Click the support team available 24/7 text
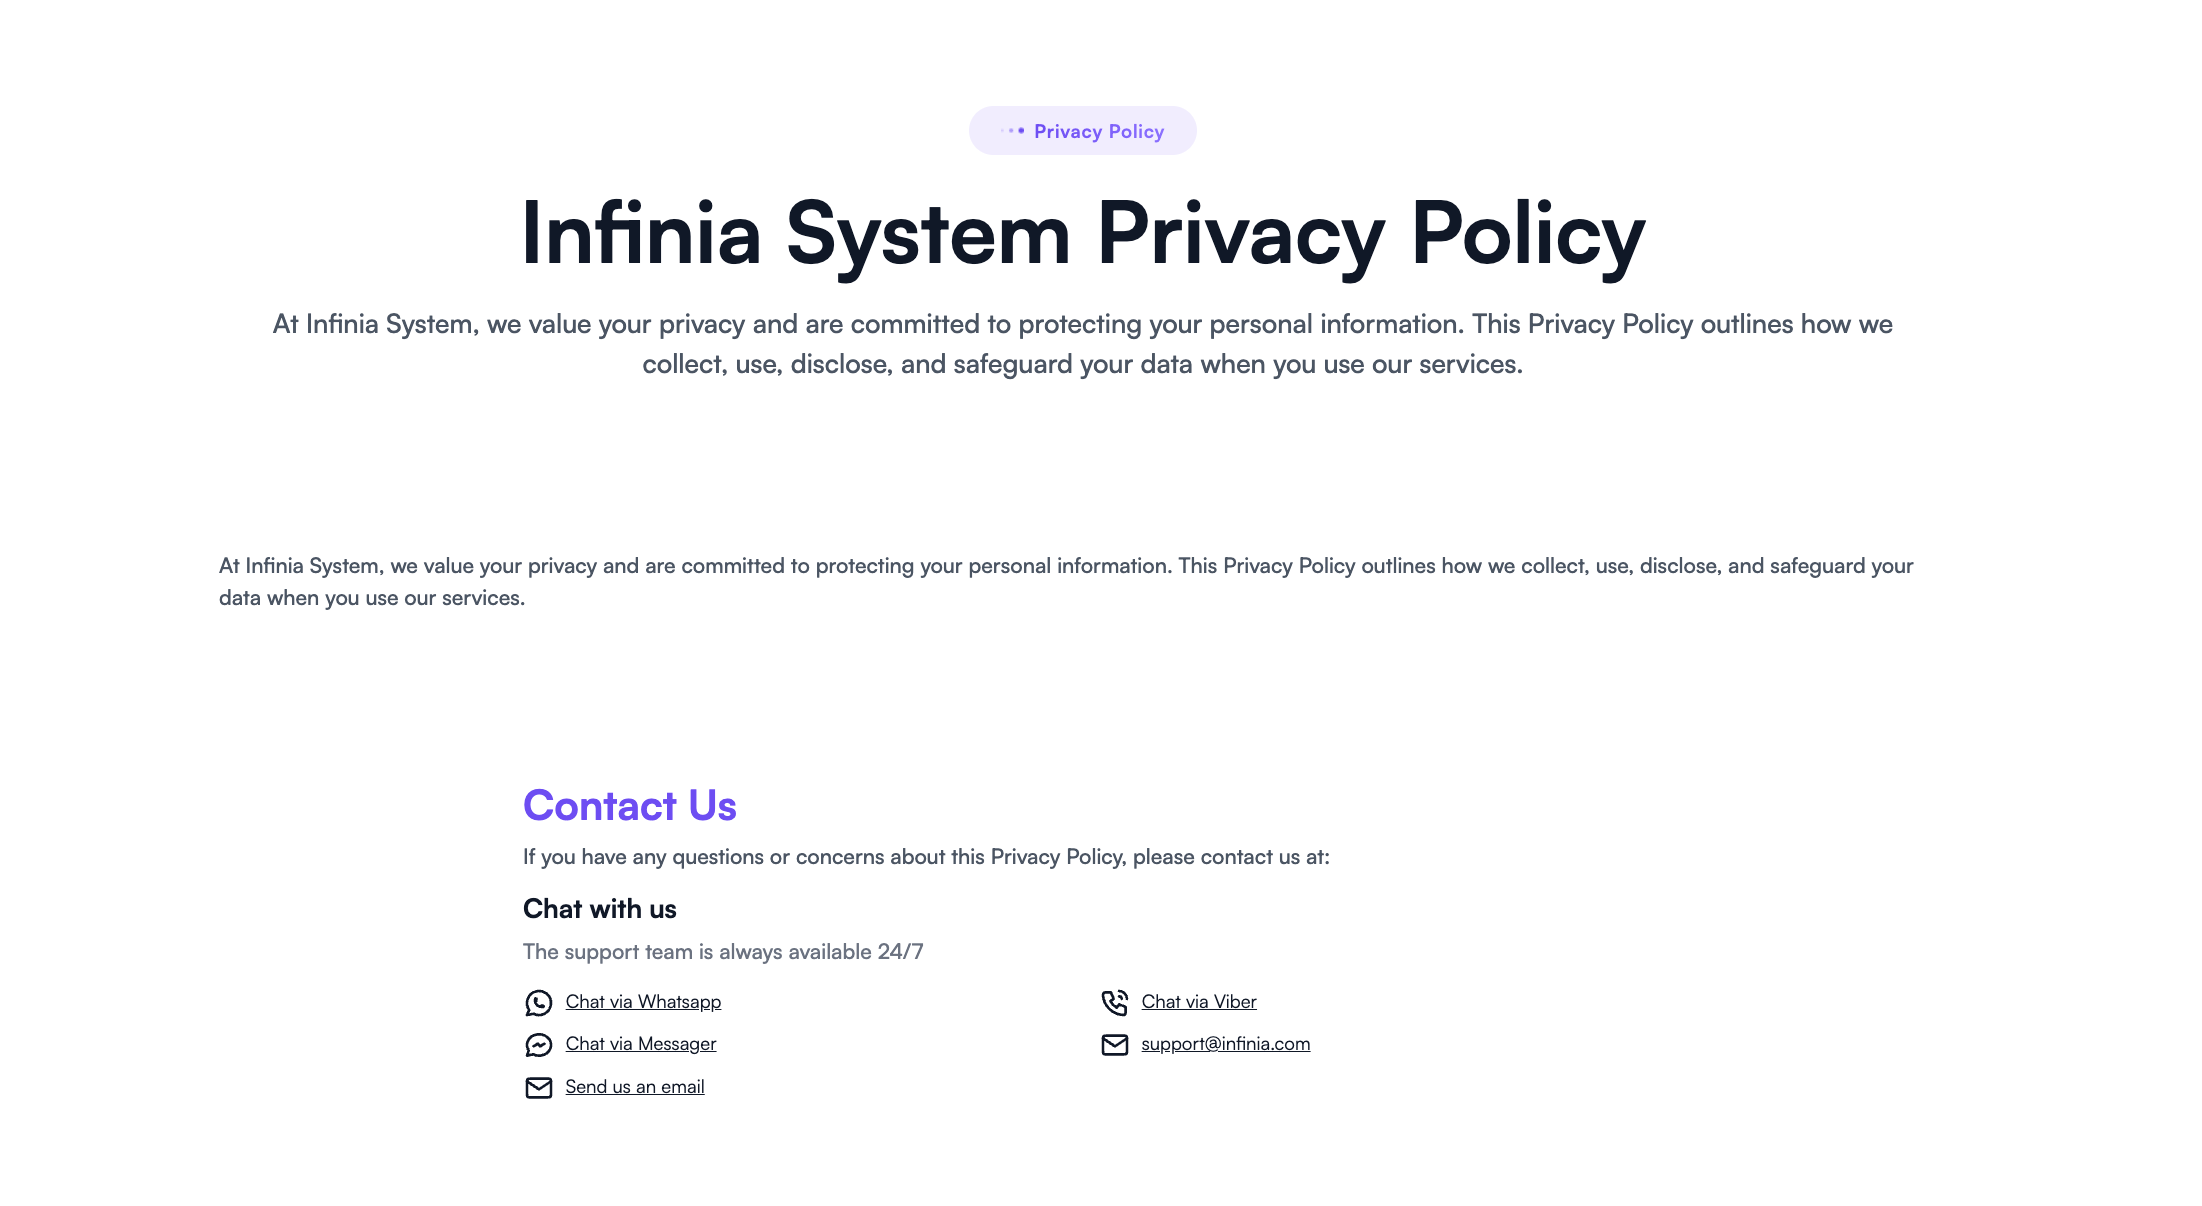2202x1206 pixels. pyautogui.click(x=723, y=952)
